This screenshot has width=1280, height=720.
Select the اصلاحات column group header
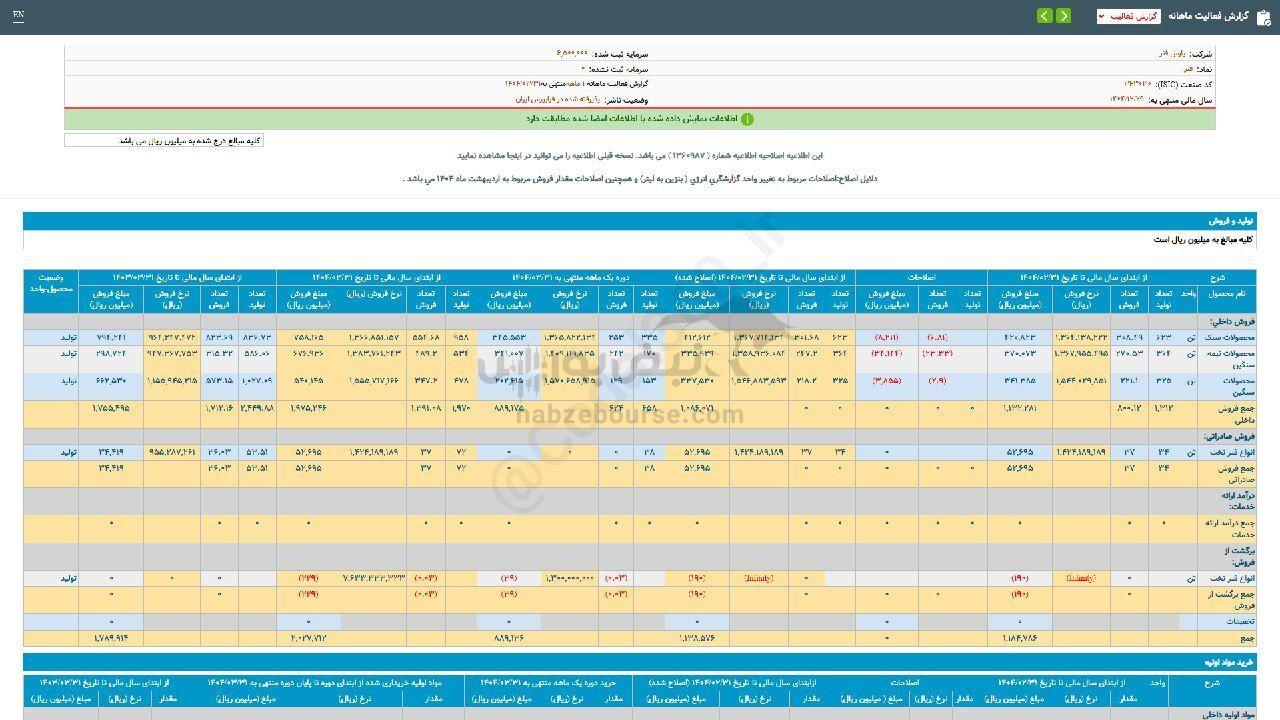tap(920, 278)
